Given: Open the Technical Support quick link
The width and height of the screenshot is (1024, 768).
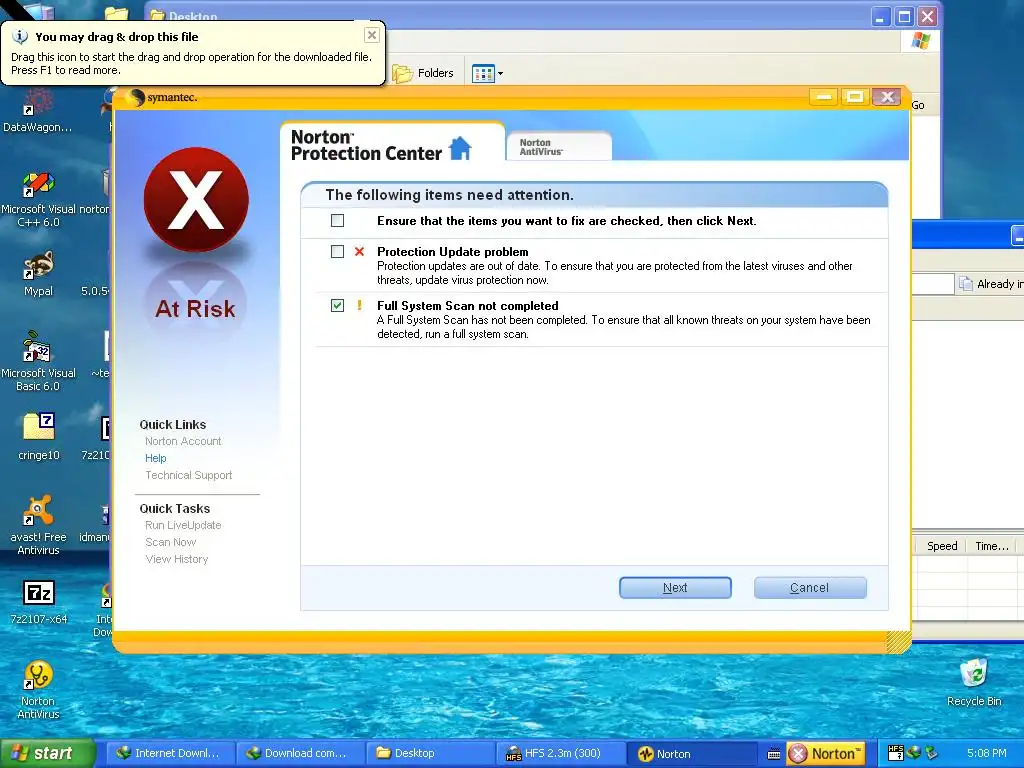Looking at the screenshot, I should [189, 475].
